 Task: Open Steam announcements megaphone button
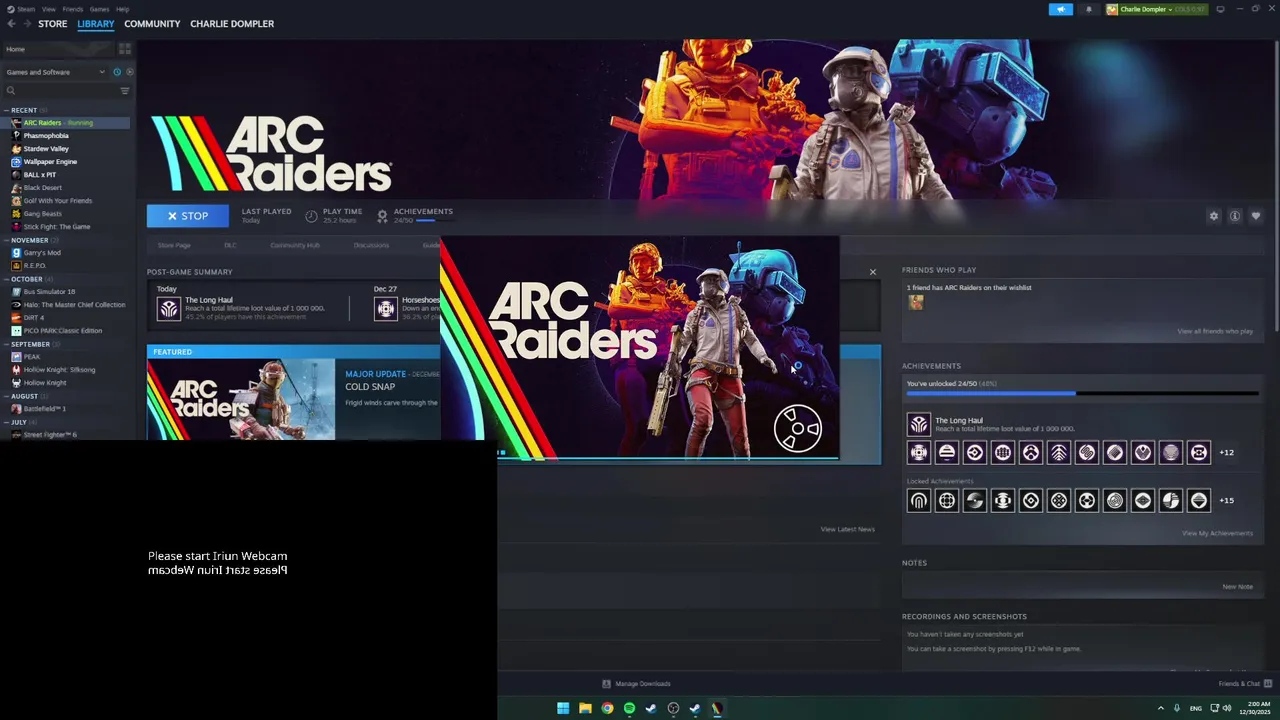point(1061,9)
